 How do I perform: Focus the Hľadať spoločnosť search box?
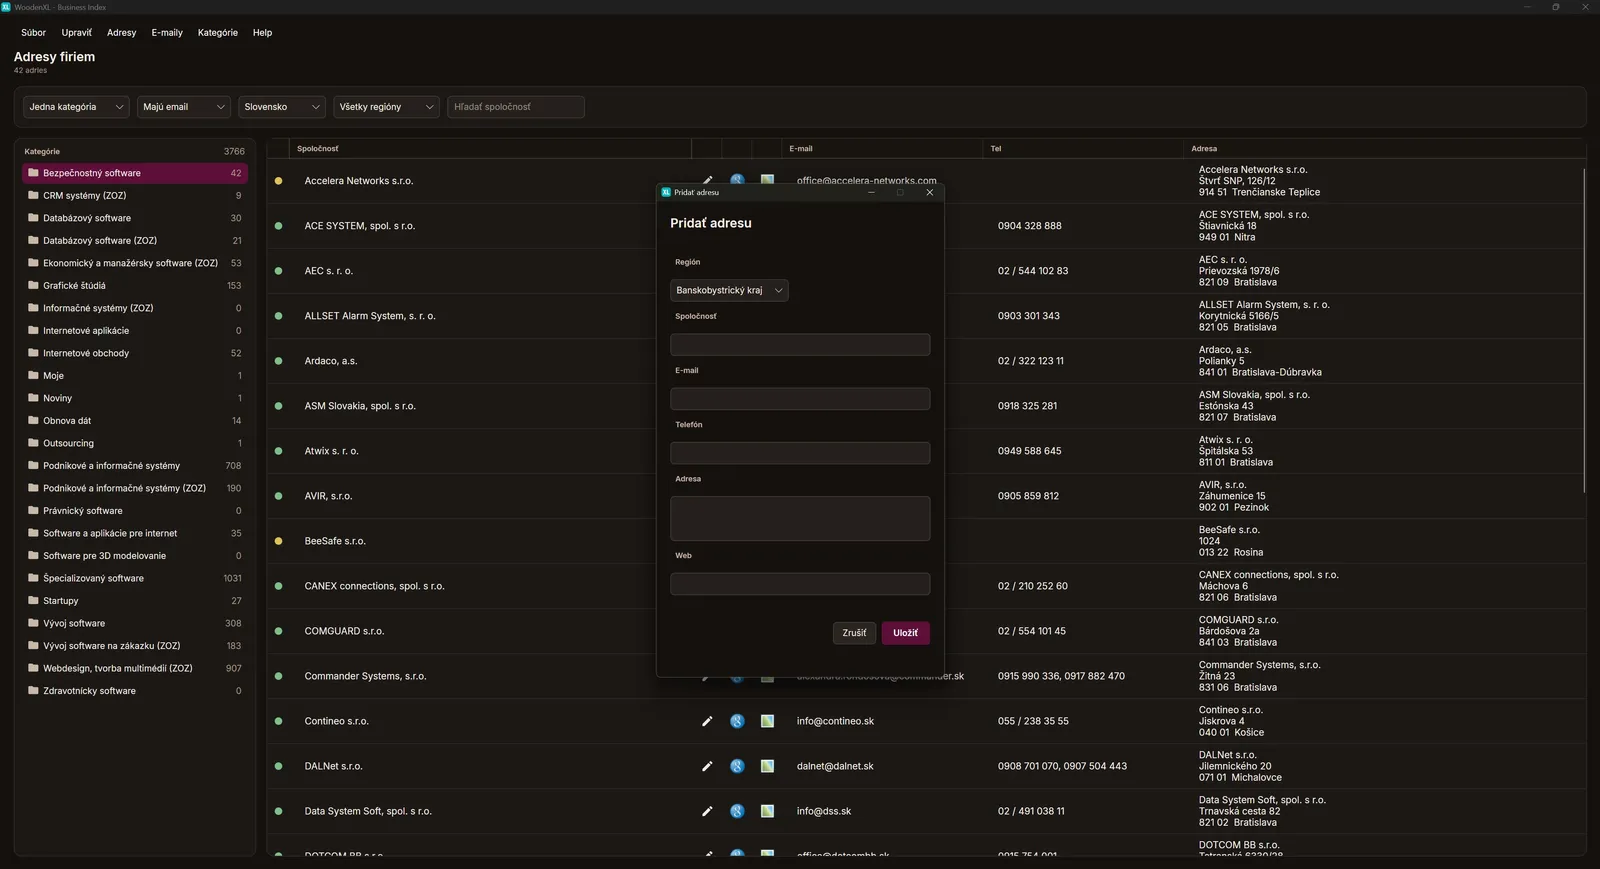(x=516, y=107)
